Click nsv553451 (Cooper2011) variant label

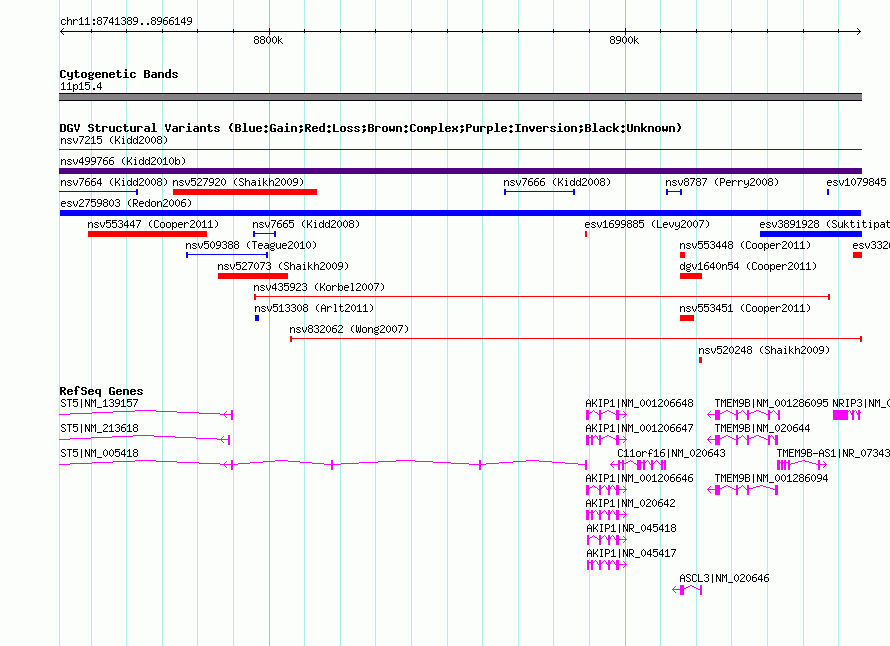[x=745, y=308]
